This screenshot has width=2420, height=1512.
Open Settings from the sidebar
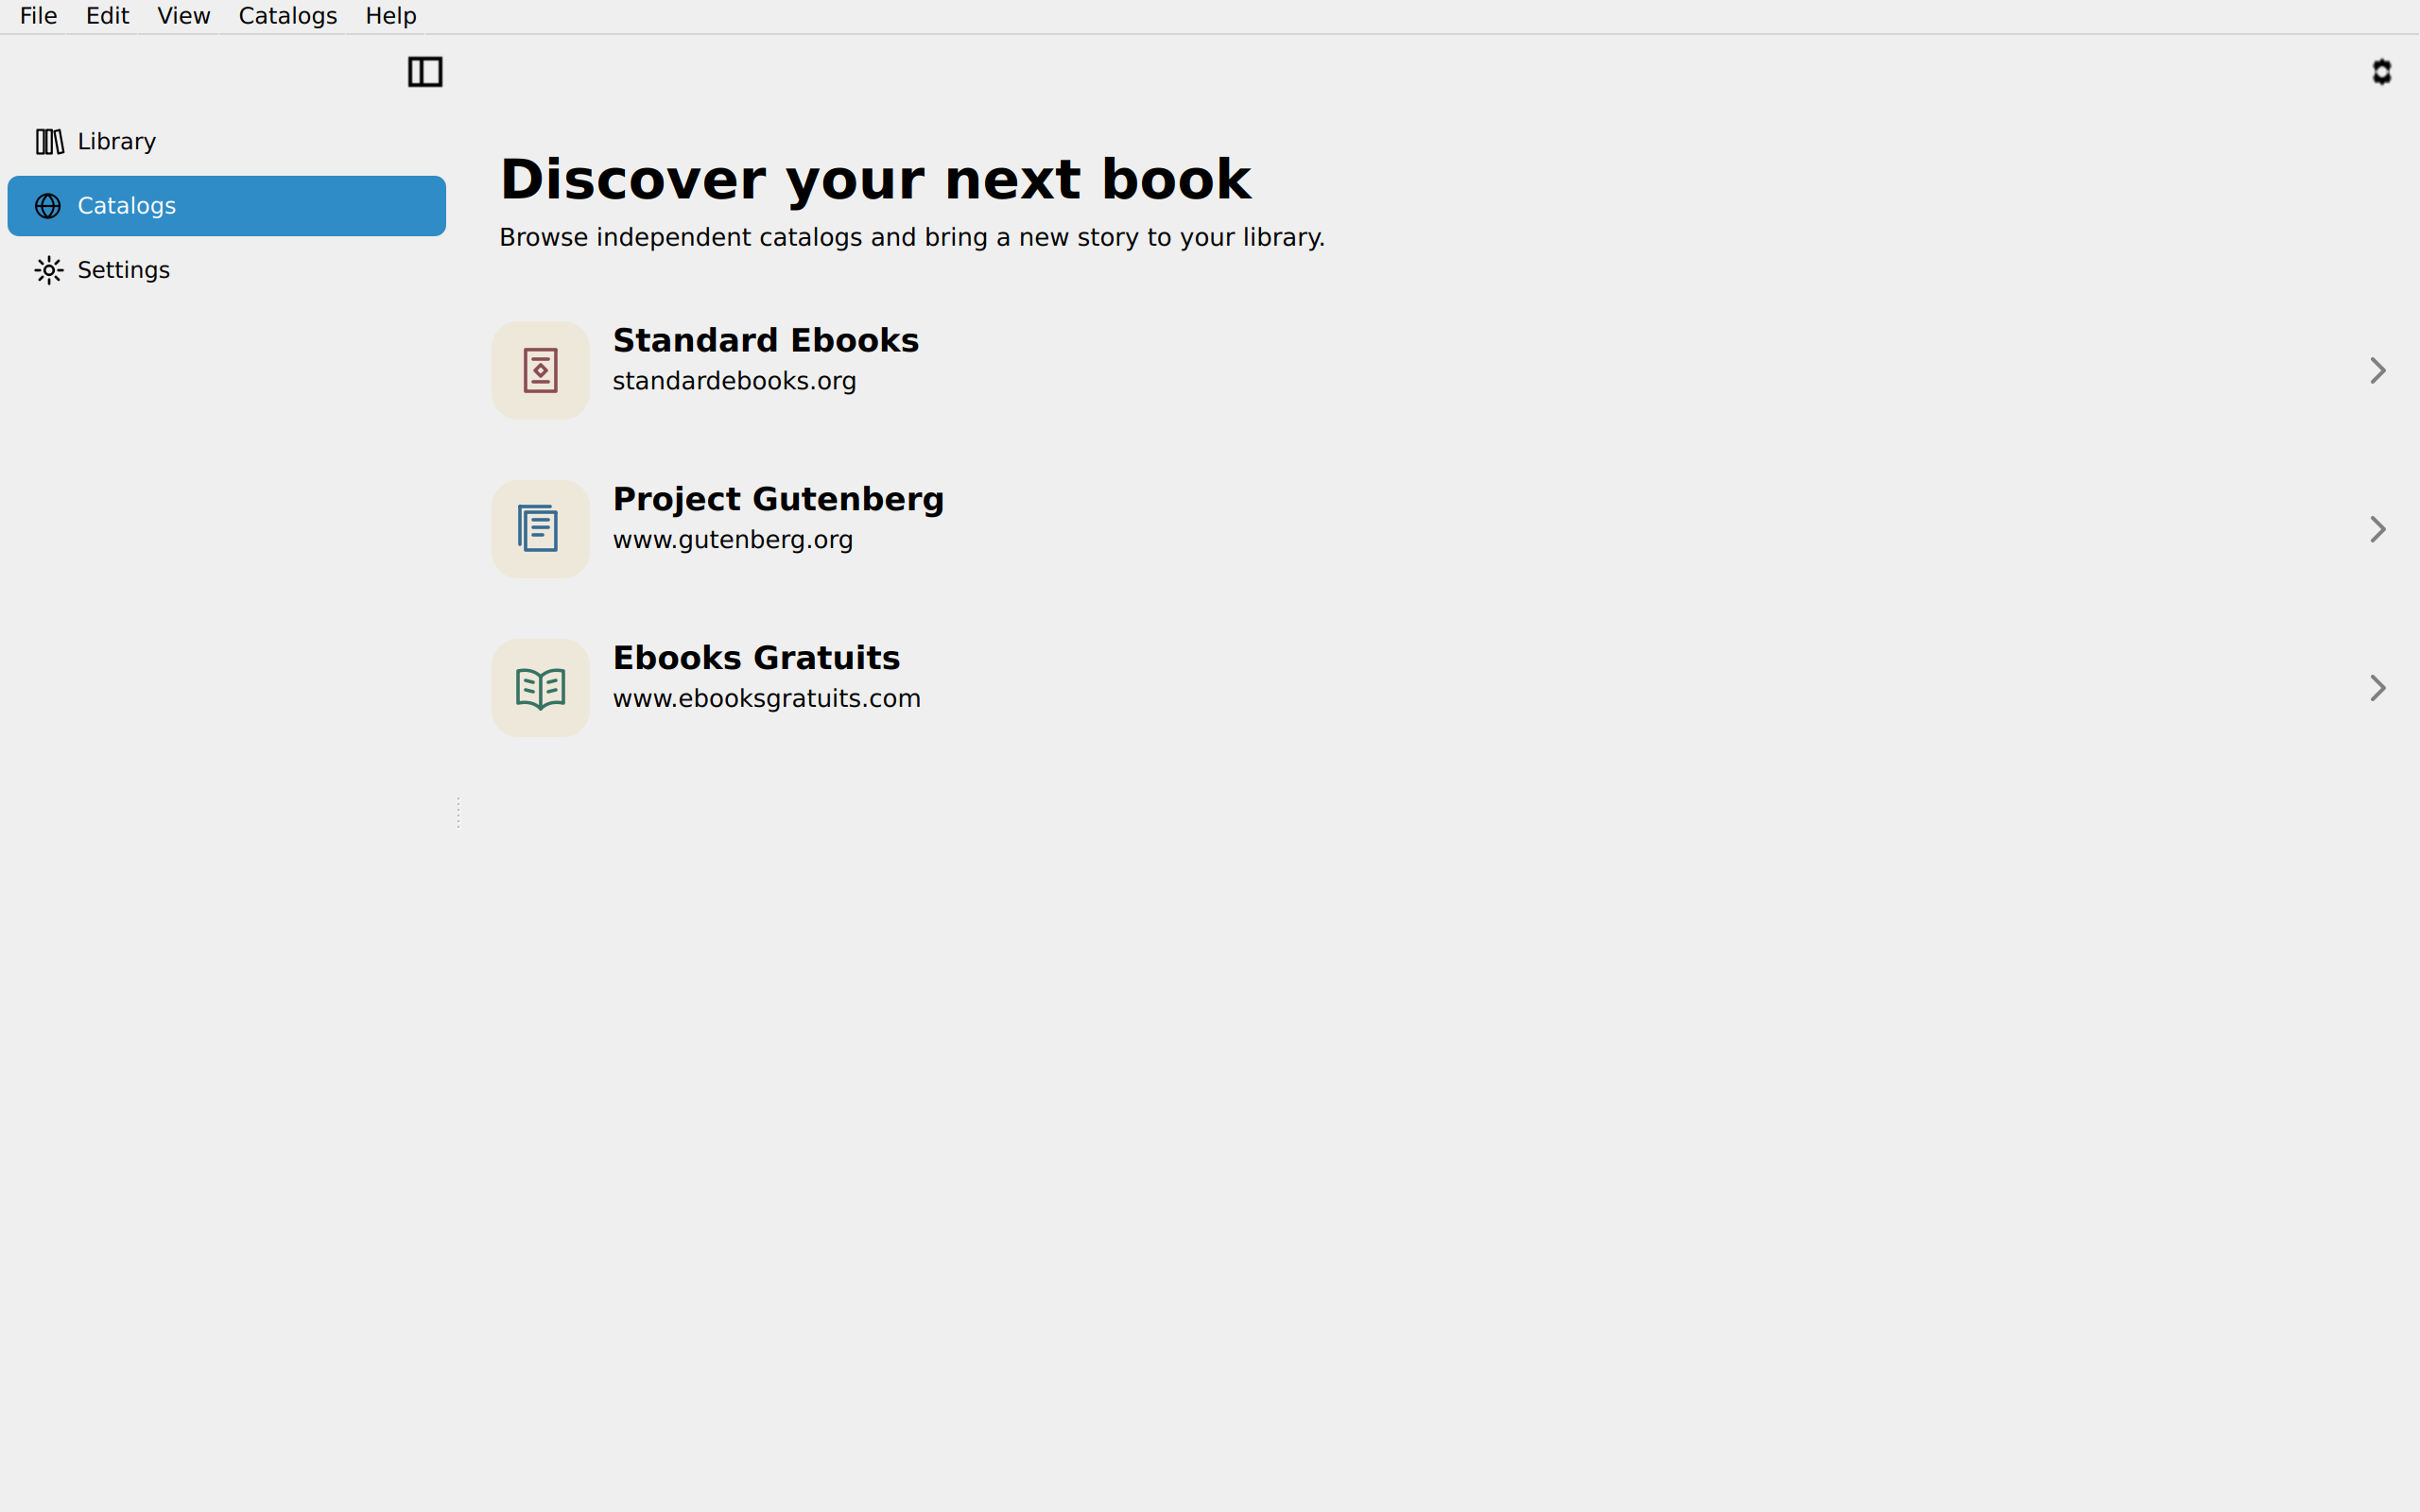tap(227, 270)
